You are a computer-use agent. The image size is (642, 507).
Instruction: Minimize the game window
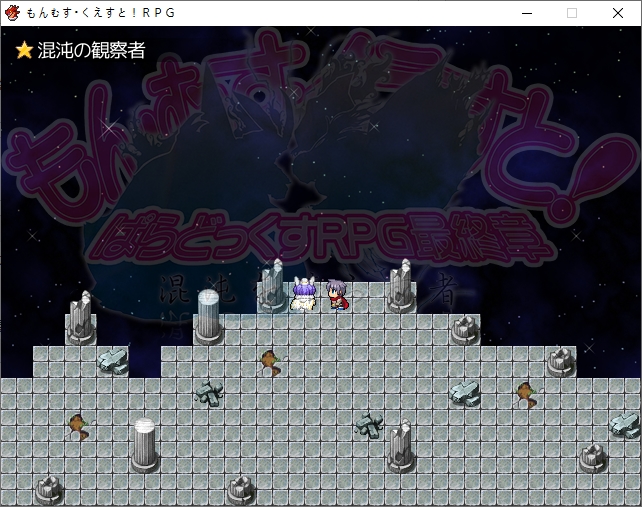pos(527,14)
